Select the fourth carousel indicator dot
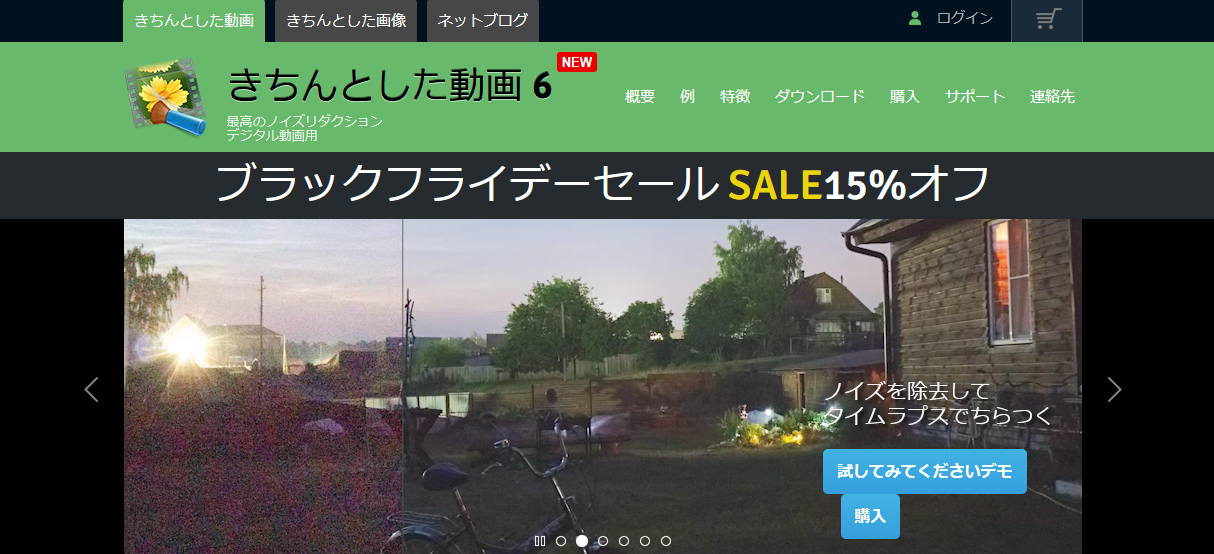Screen dimensions: 1214x554 point(624,541)
